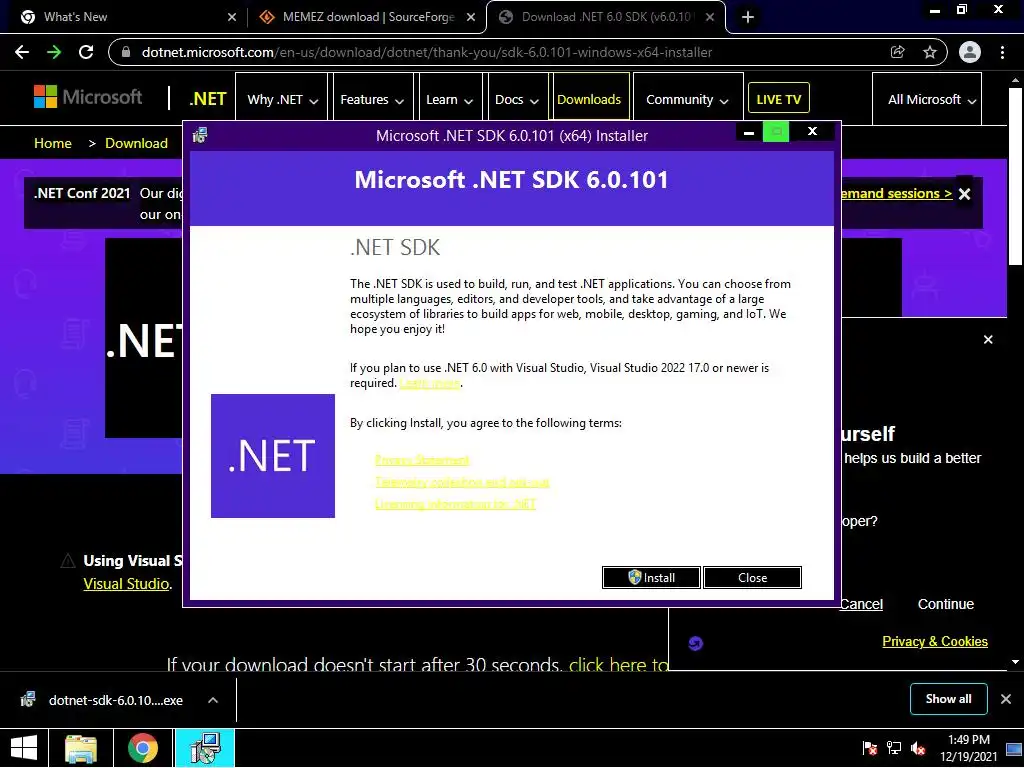
Task: Click the network tray icon
Action: tap(894, 748)
